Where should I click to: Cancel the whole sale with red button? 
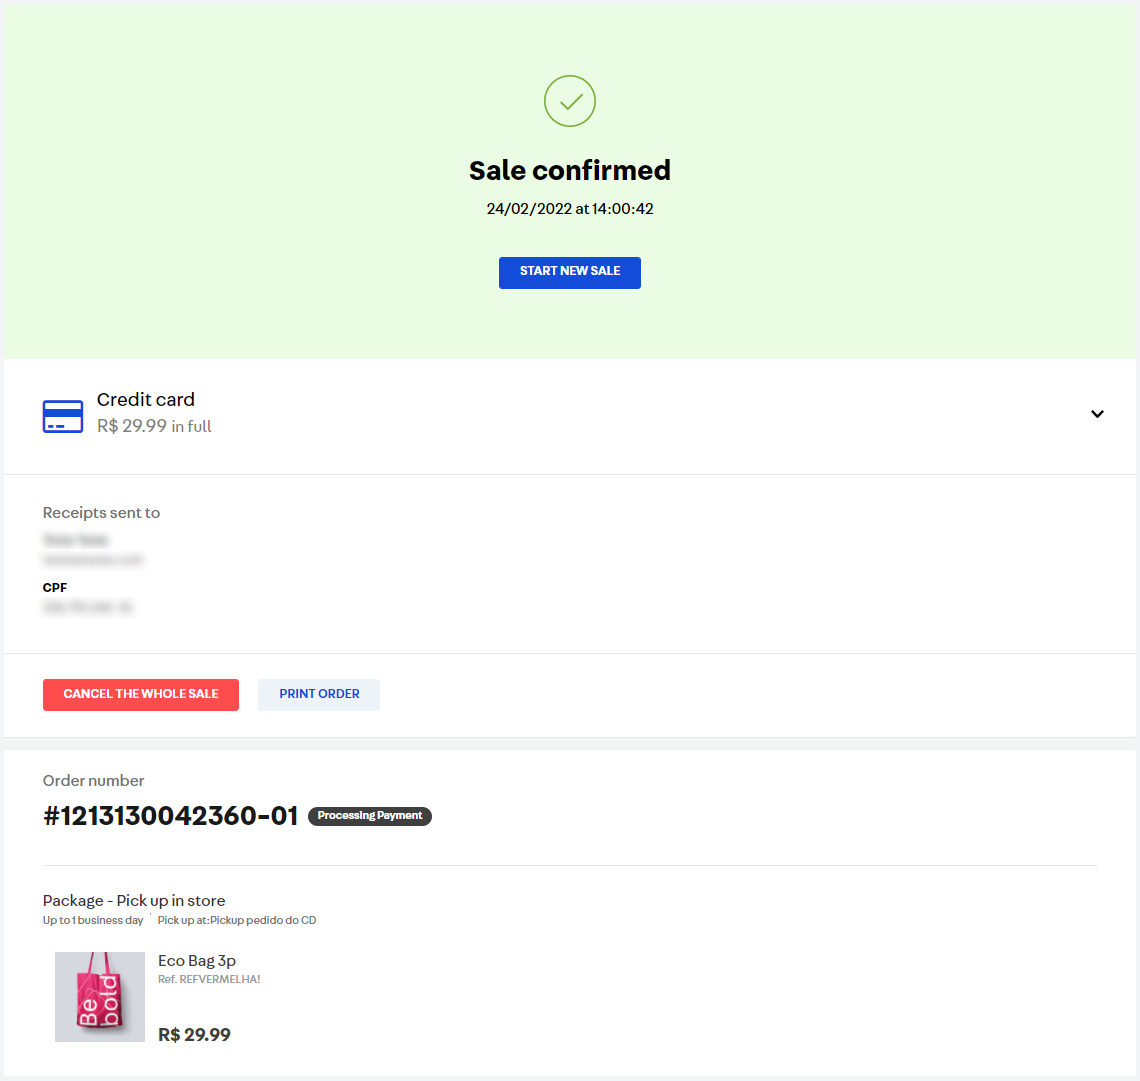click(141, 695)
